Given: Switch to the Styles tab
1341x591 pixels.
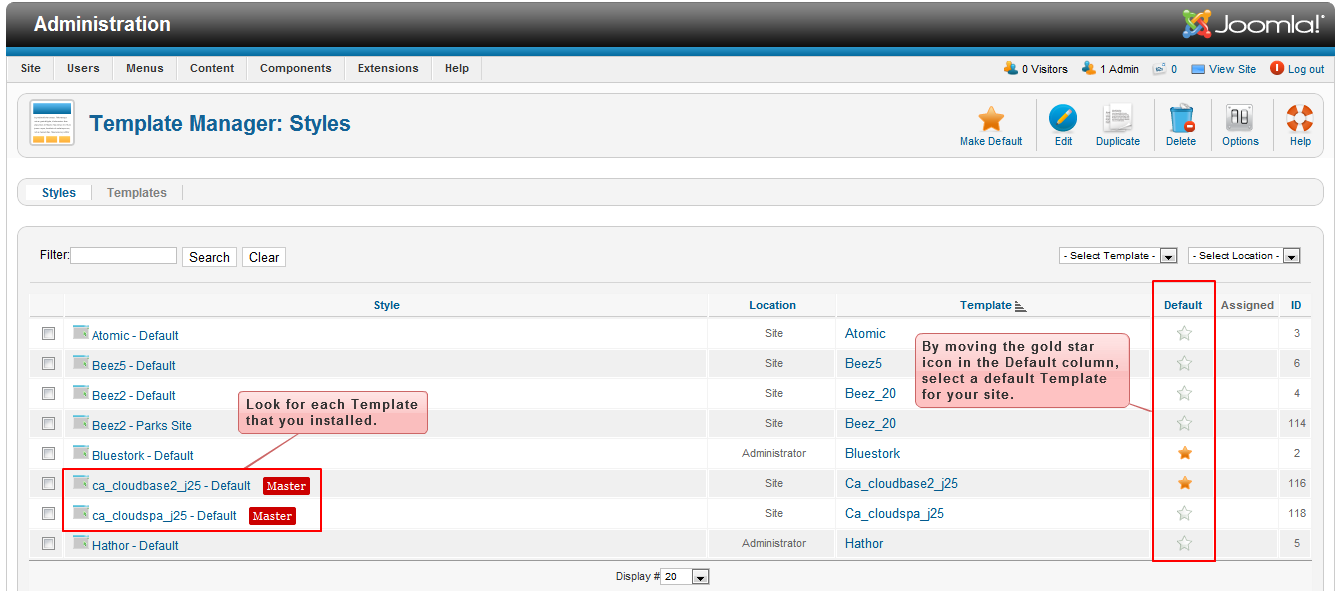Looking at the screenshot, I should point(59,193).
